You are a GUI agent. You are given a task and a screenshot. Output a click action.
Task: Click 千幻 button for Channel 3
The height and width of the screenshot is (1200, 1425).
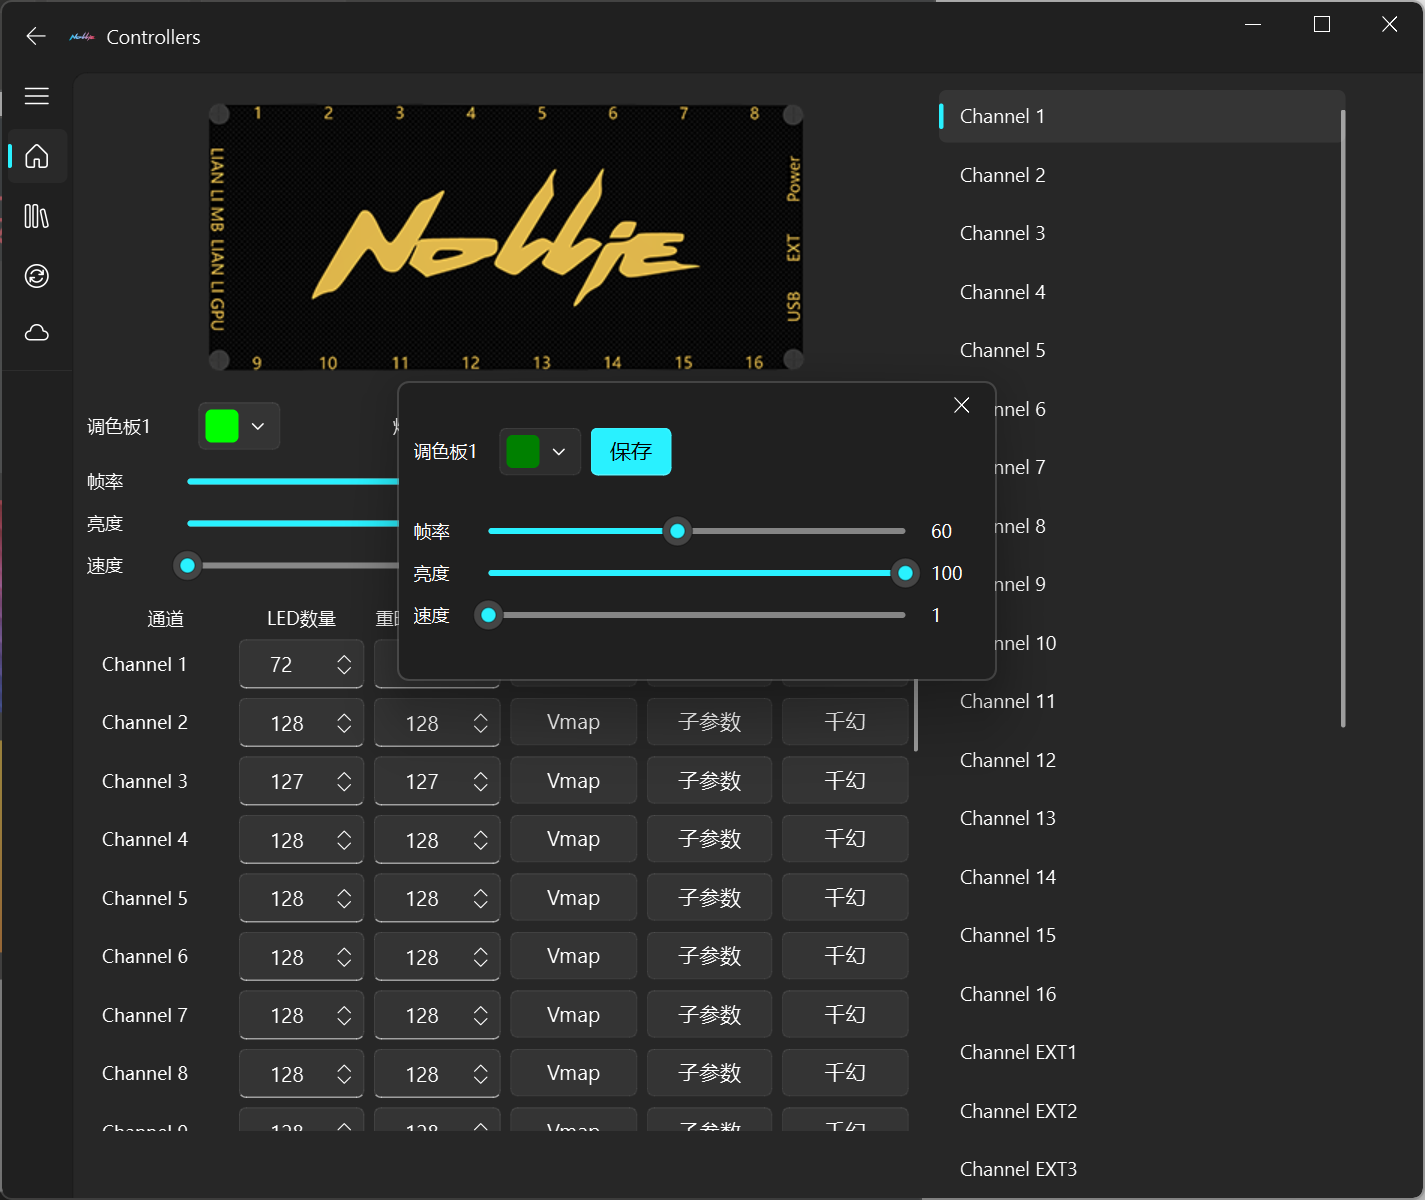[845, 781]
